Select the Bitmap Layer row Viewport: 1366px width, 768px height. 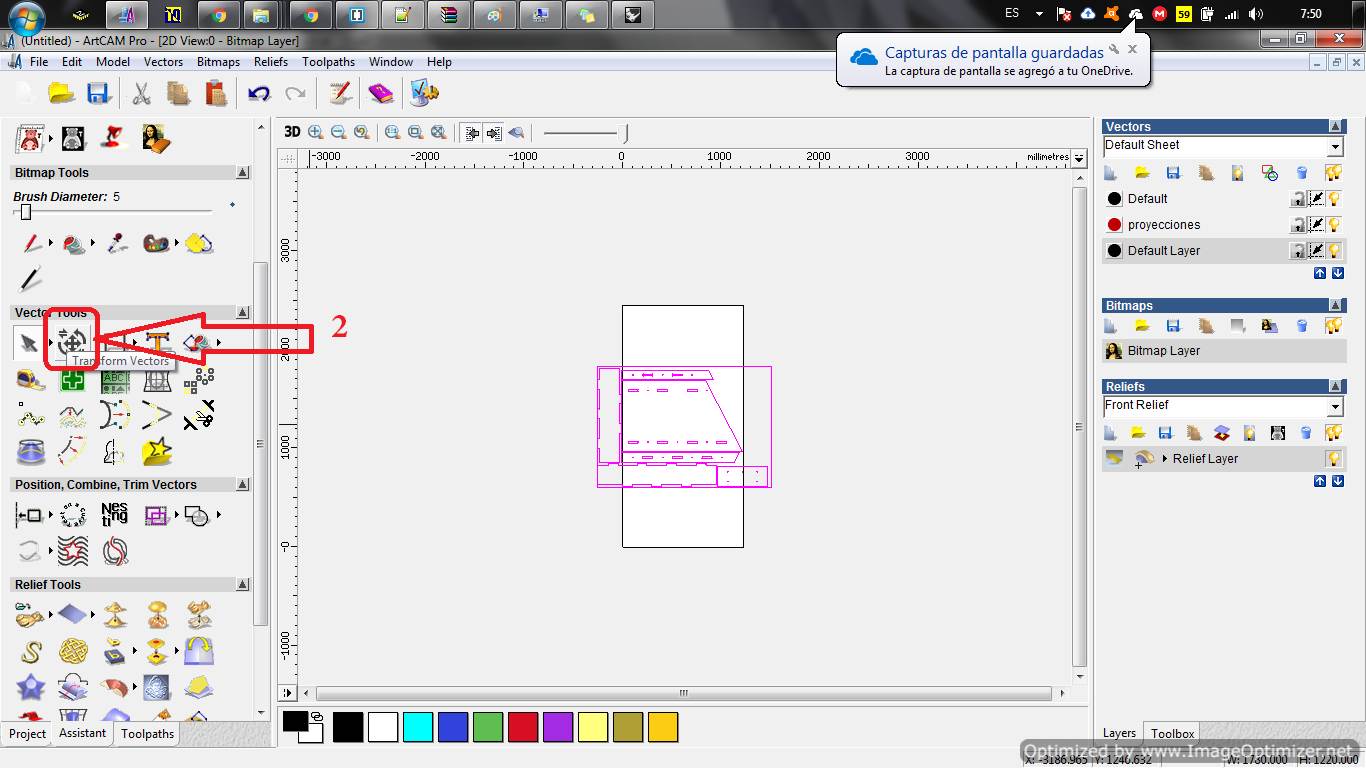pyautogui.click(x=1224, y=351)
